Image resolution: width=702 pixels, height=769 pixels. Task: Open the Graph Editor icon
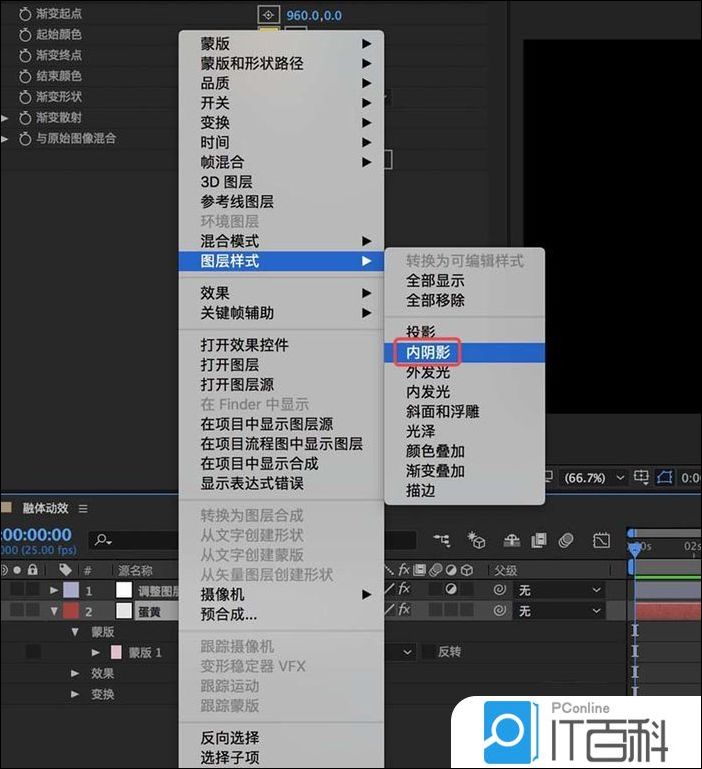601,540
